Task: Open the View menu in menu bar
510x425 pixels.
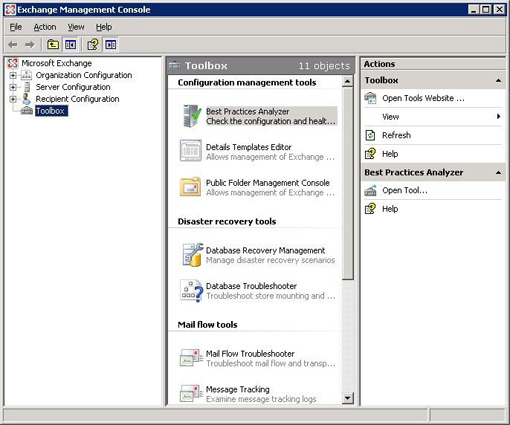Action: pyautogui.click(x=76, y=27)
